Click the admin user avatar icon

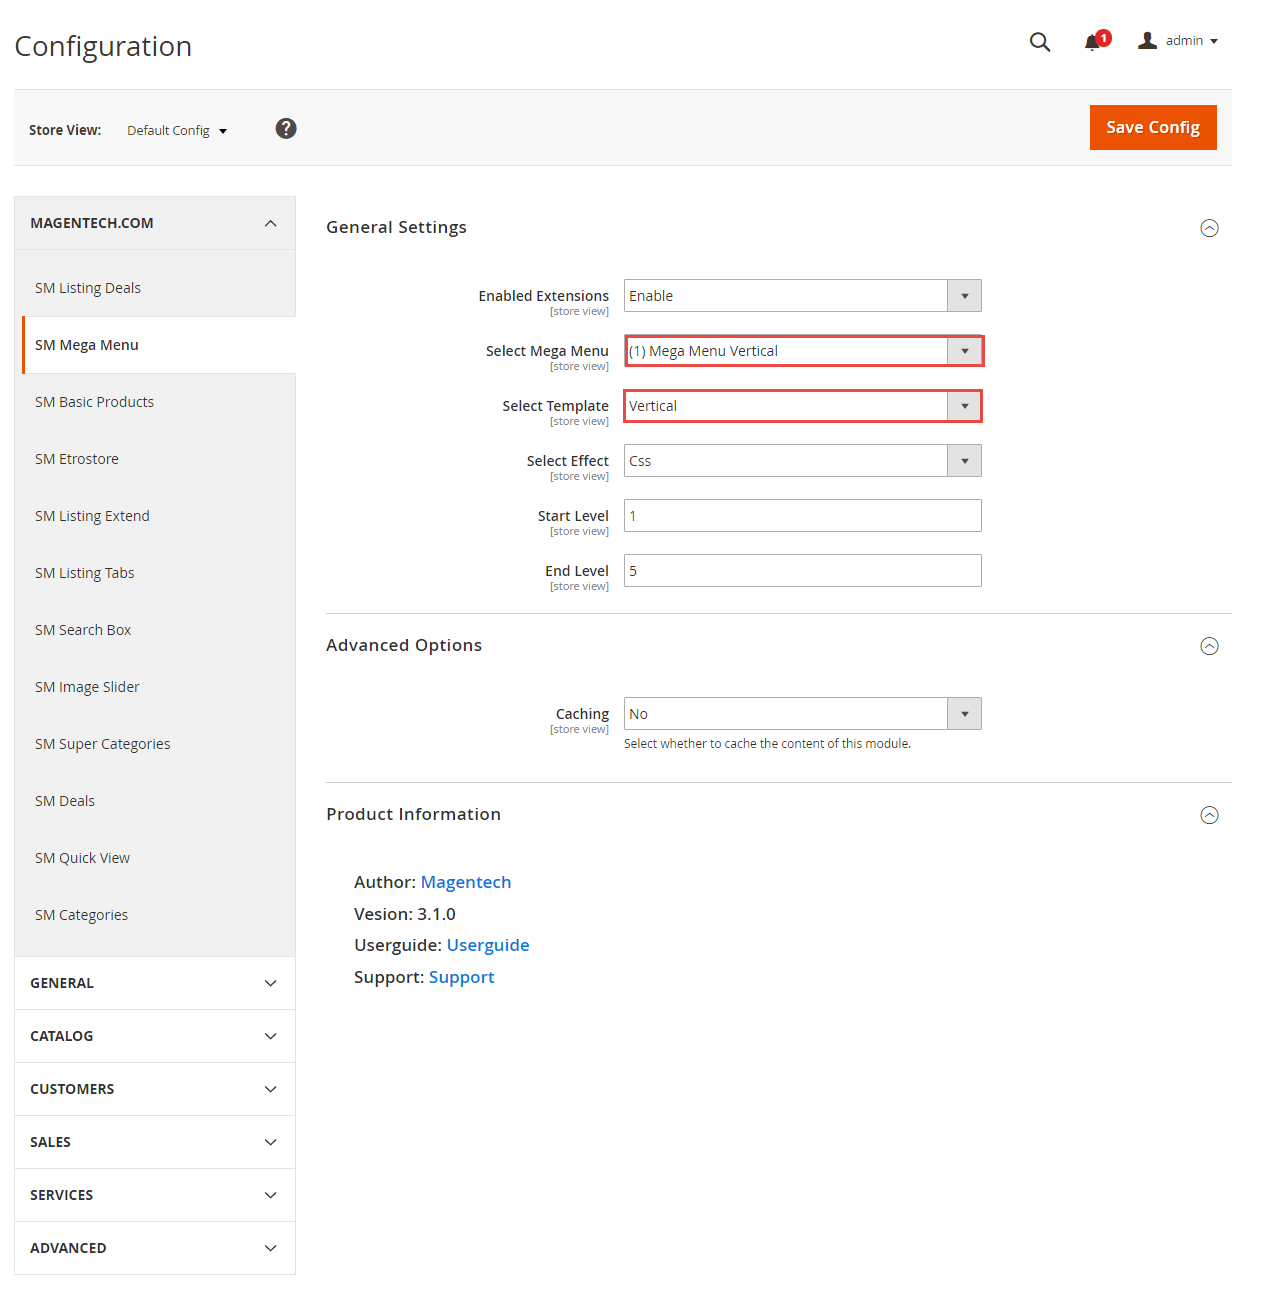point(1147,40)
